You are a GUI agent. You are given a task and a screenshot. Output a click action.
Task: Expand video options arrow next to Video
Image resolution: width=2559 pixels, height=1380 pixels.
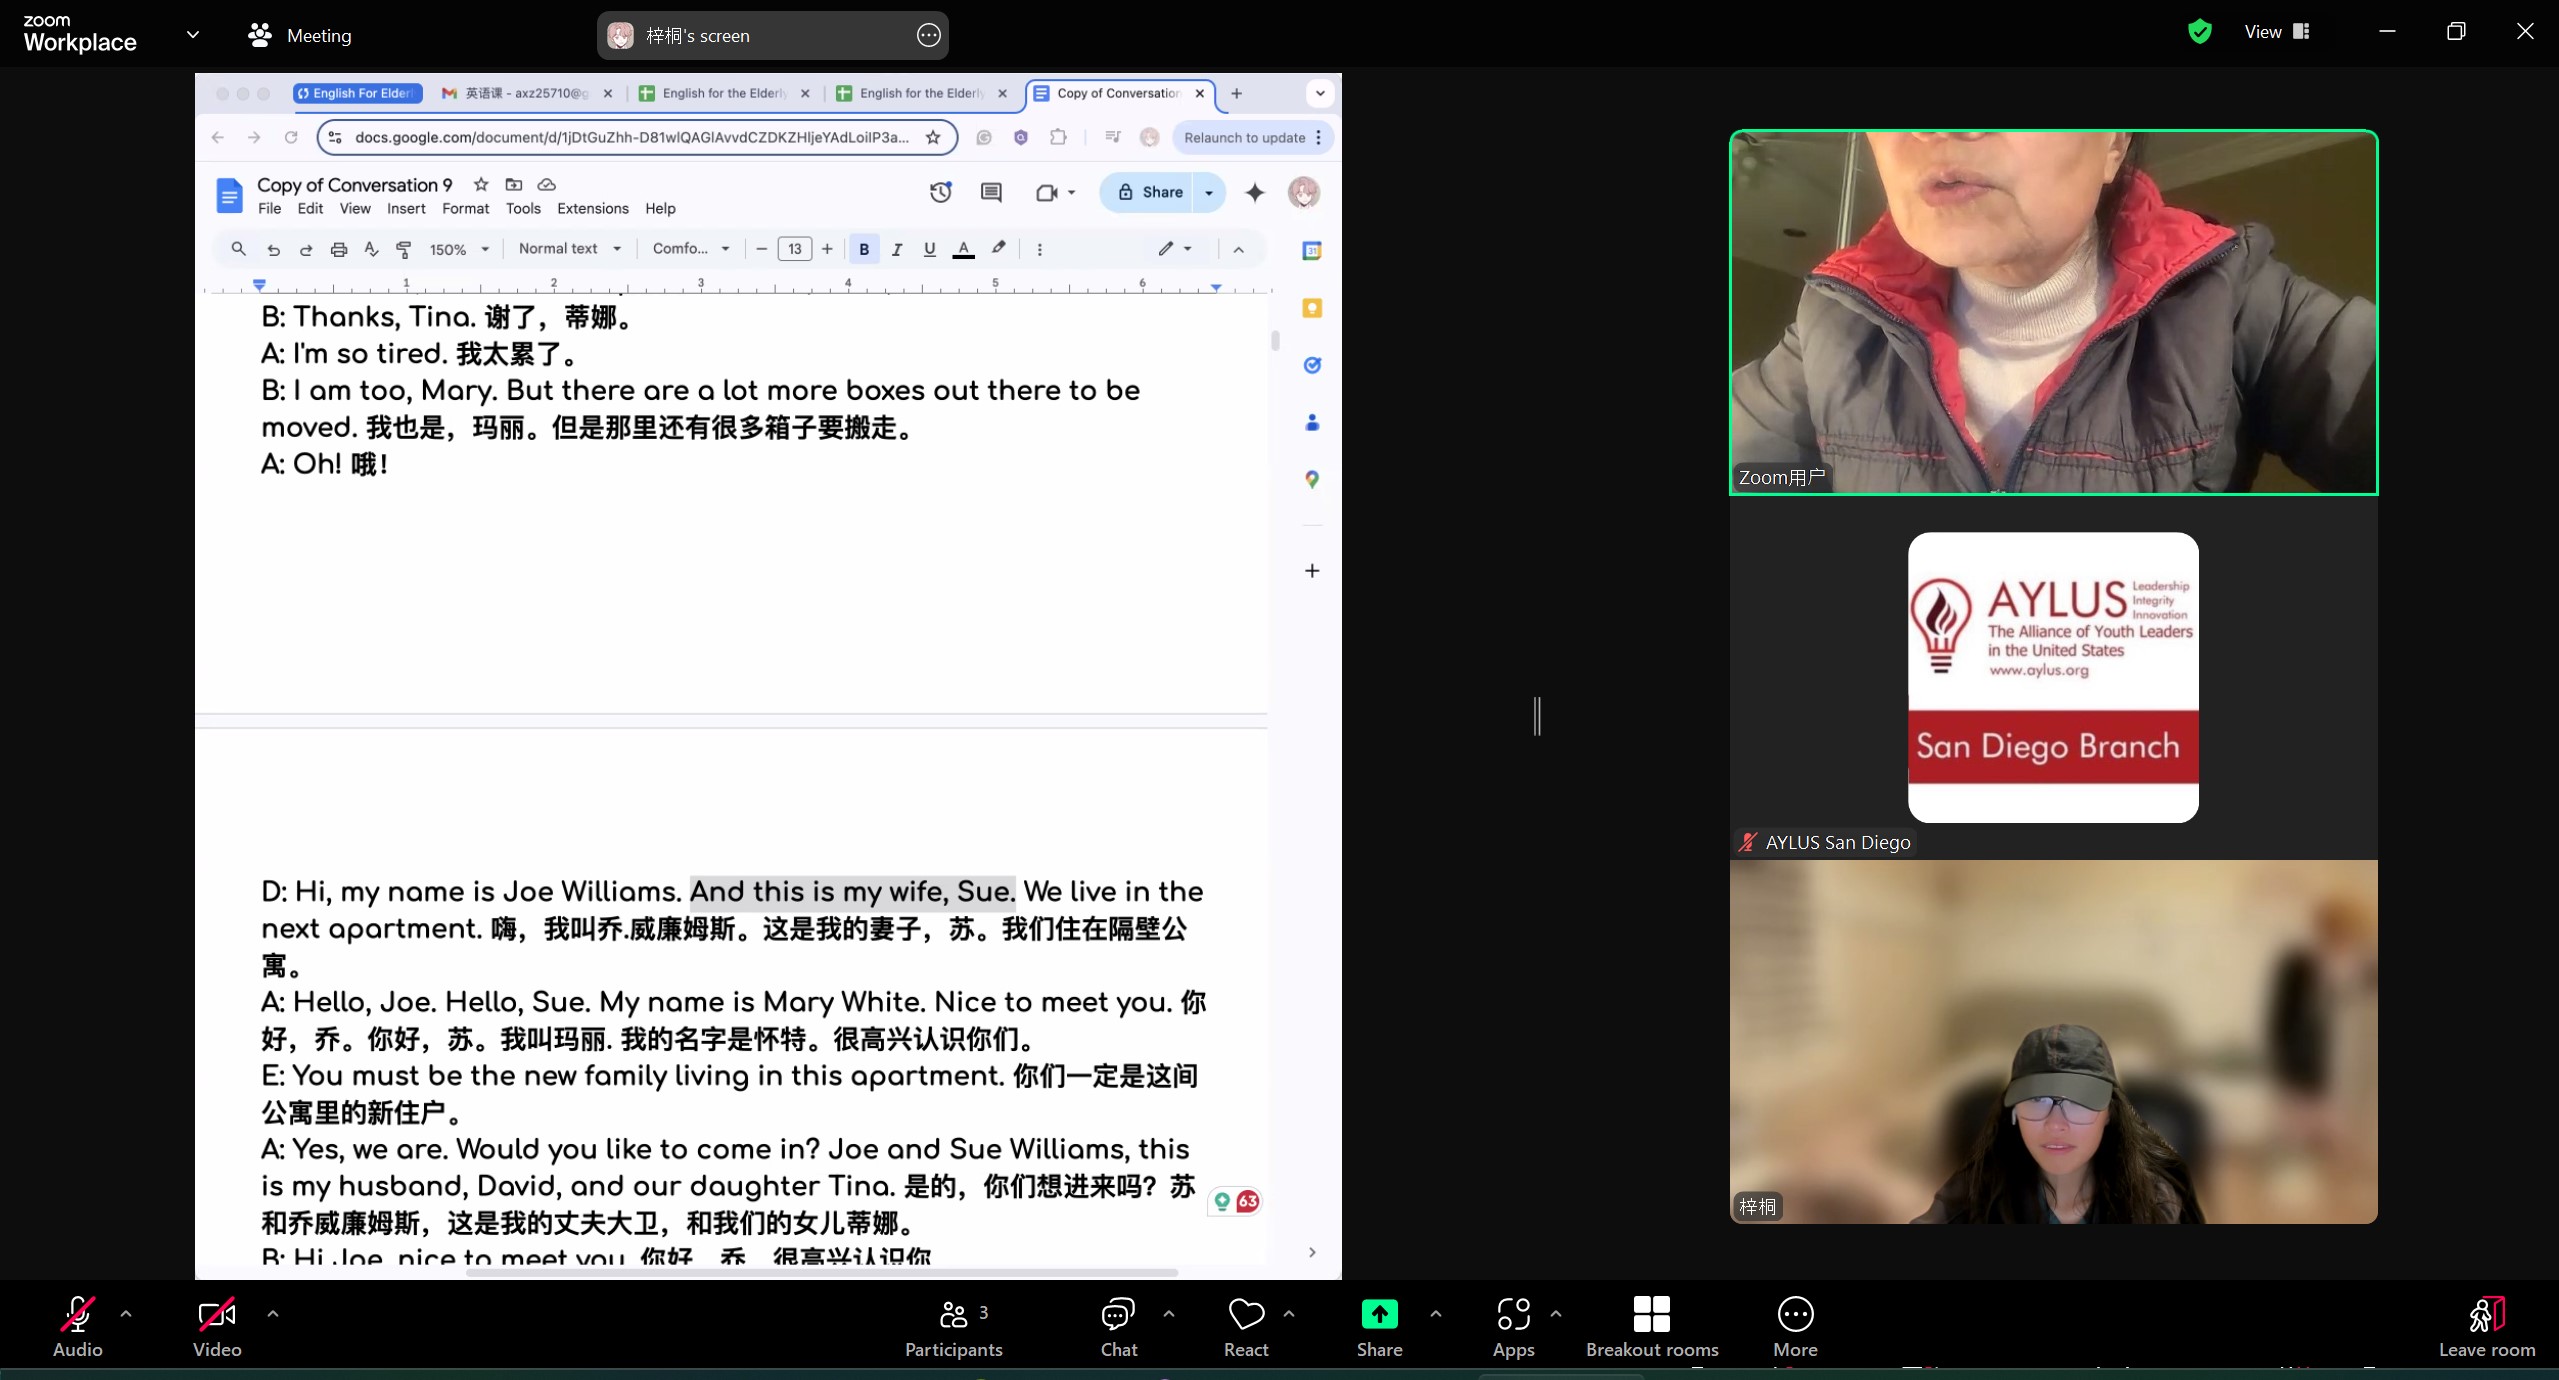(273, 1314)
